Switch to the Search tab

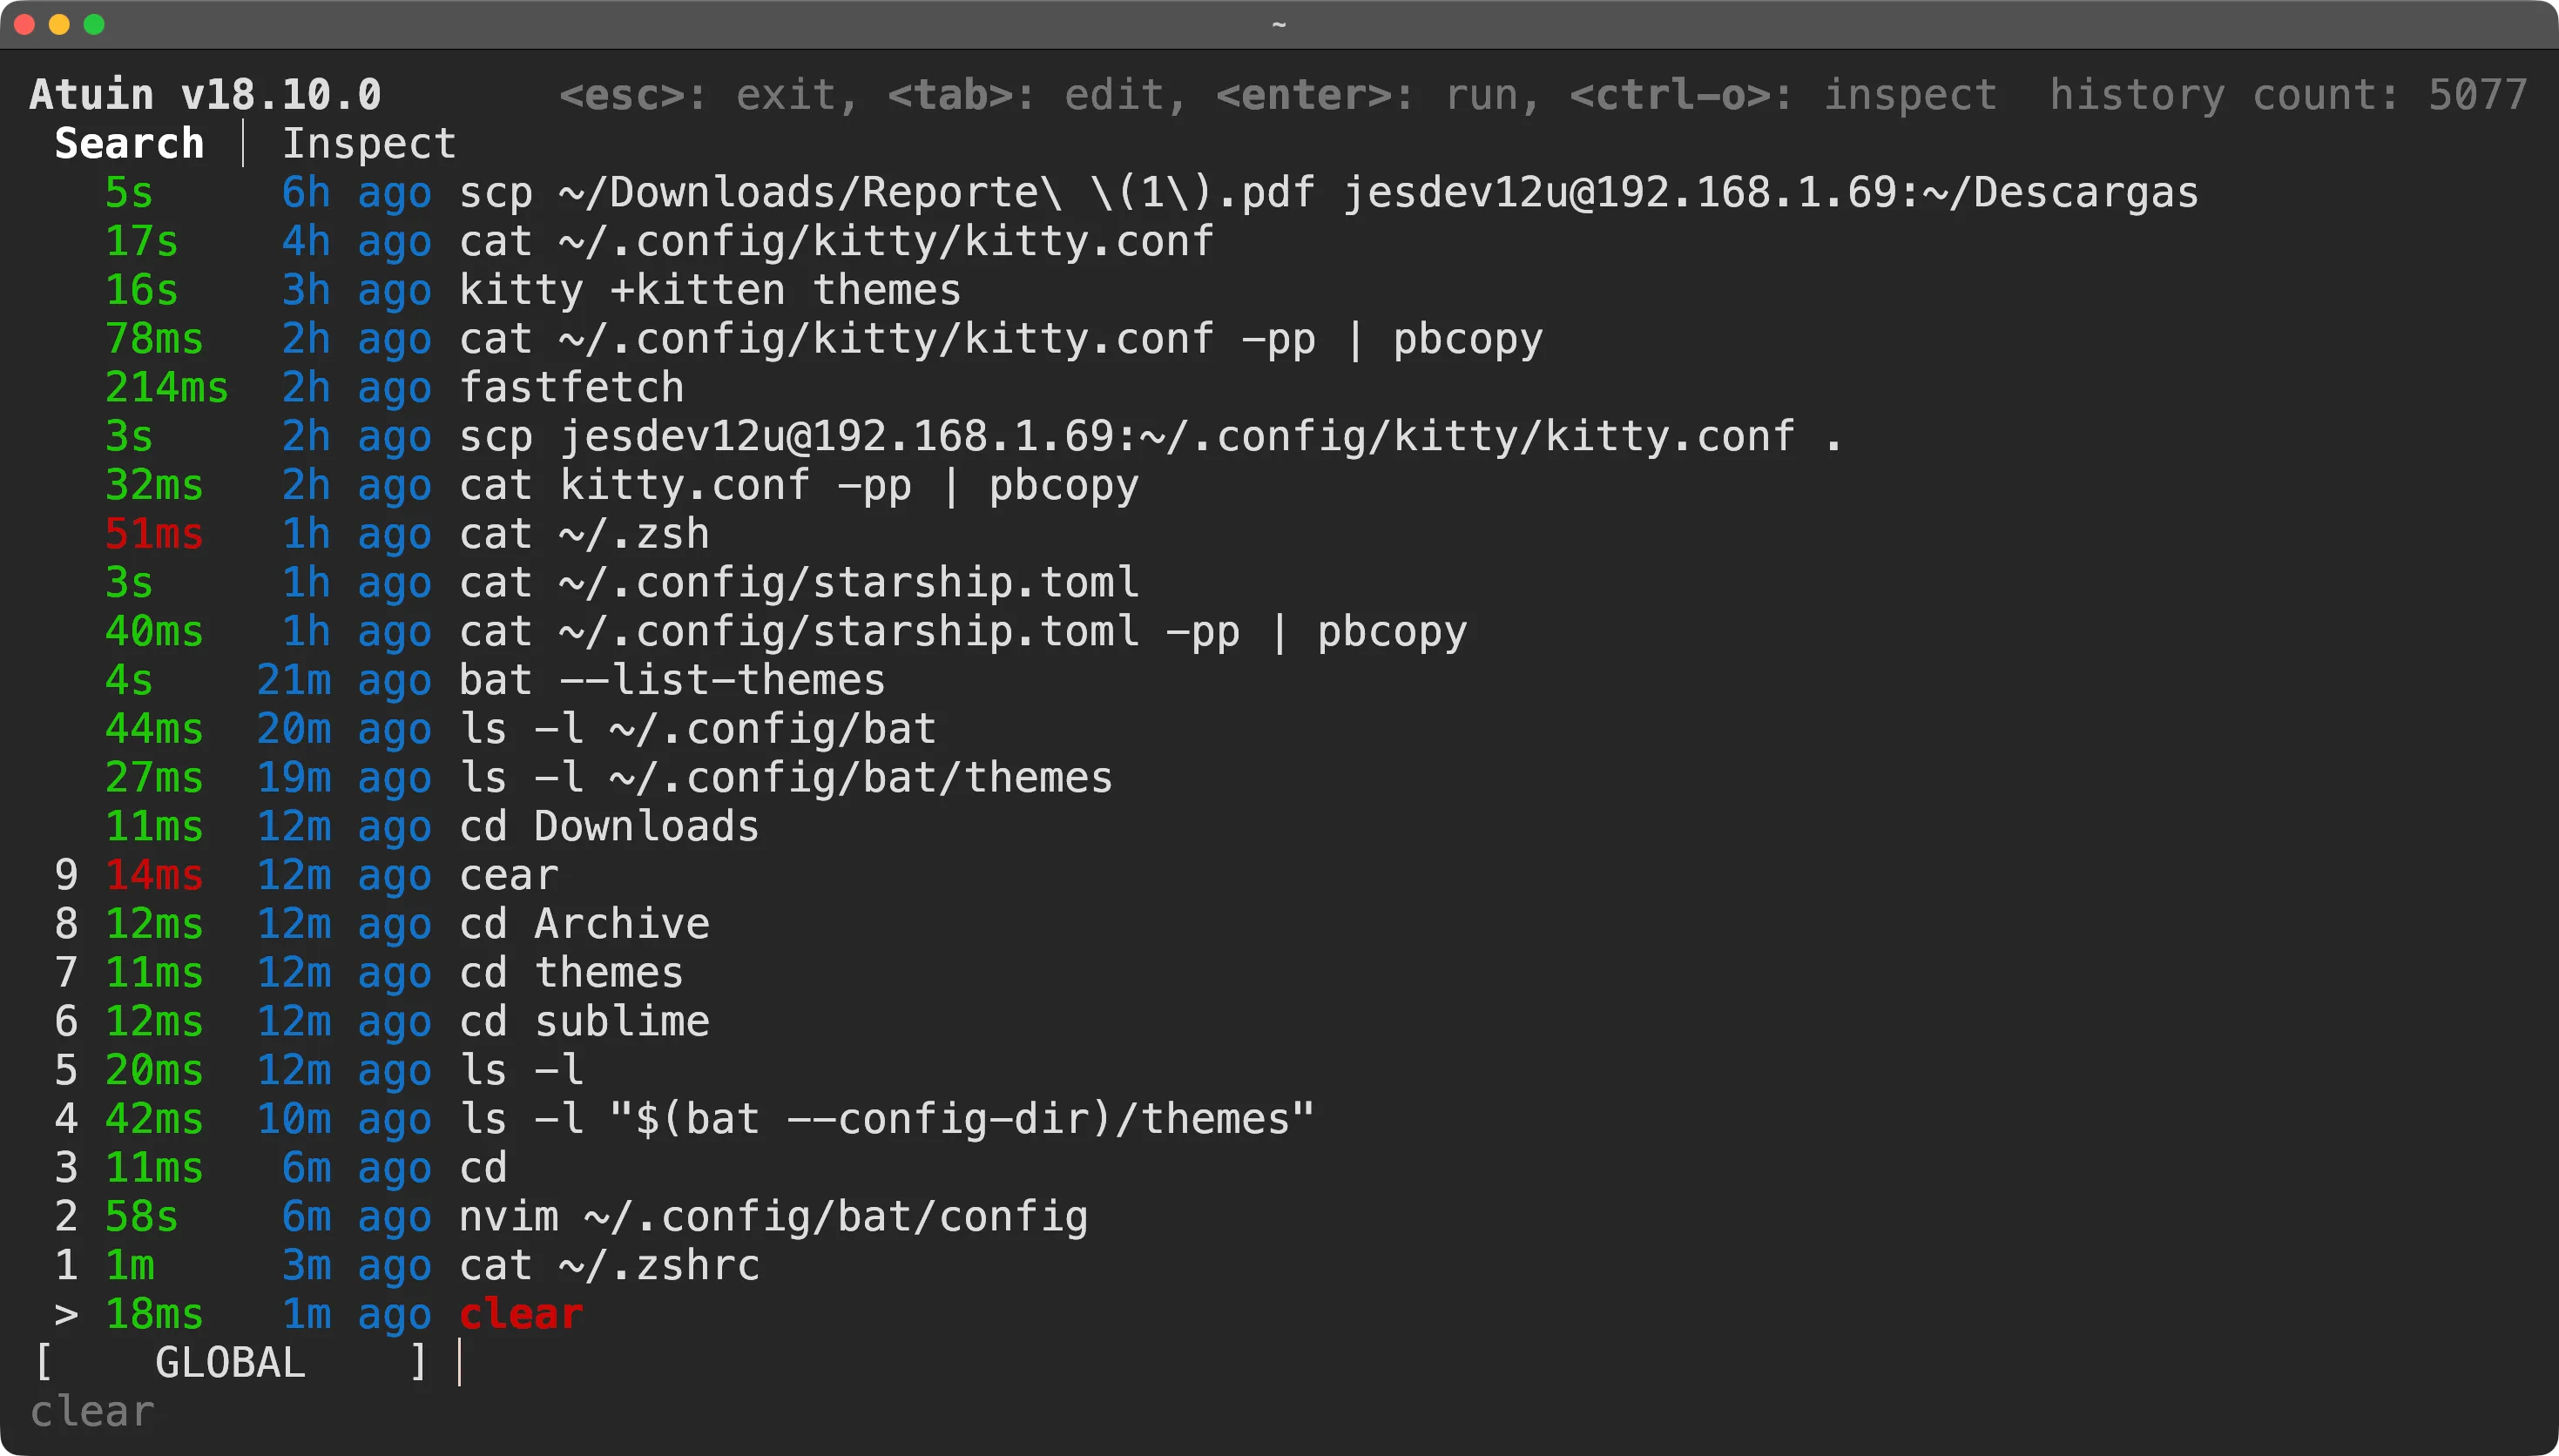pyautogui.click(x=128, y=142)
